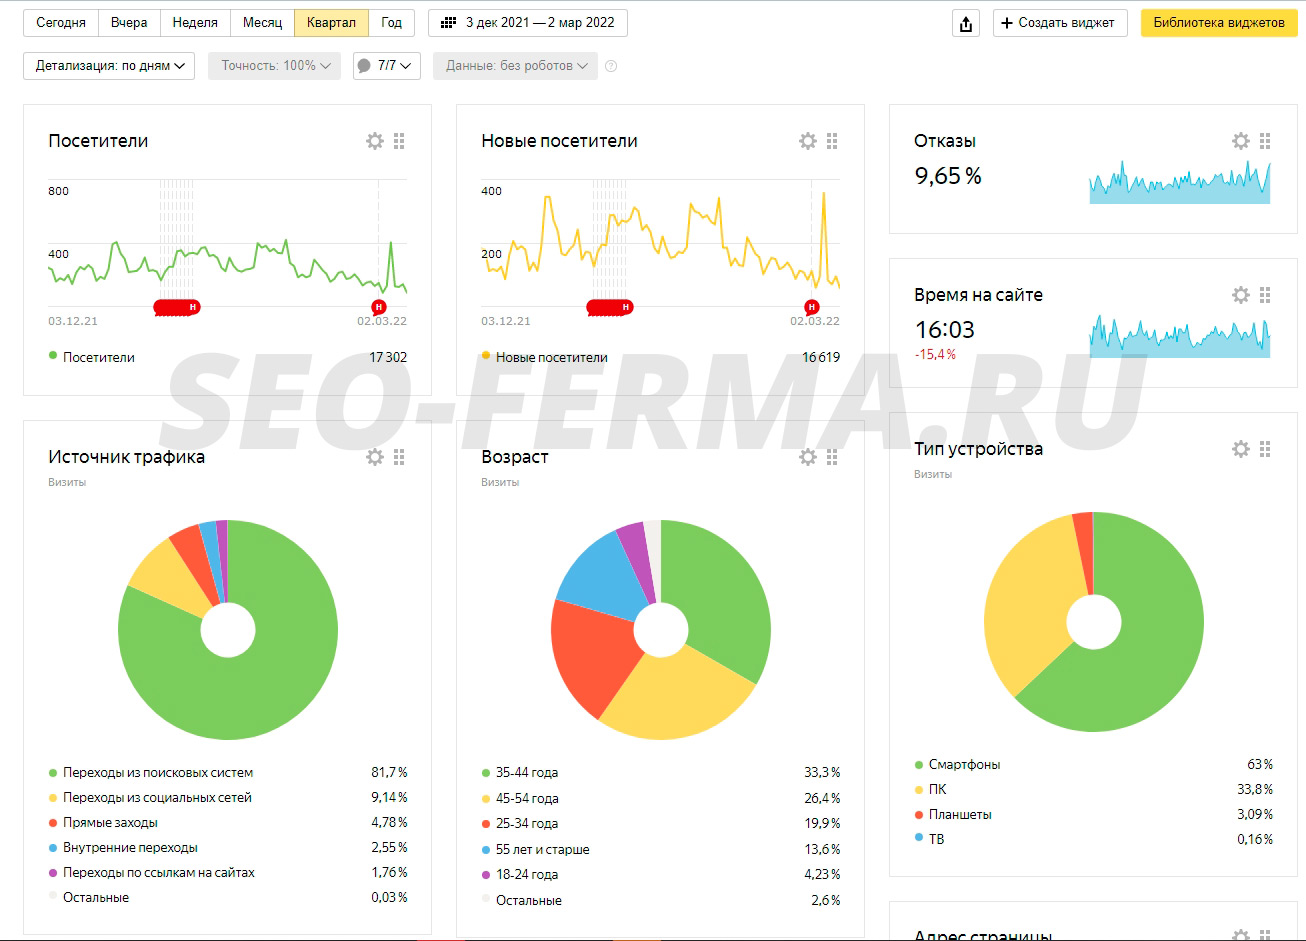Click the Источник трафика widget title
Screen dimensions: 1306x941
tap(127, 457)
